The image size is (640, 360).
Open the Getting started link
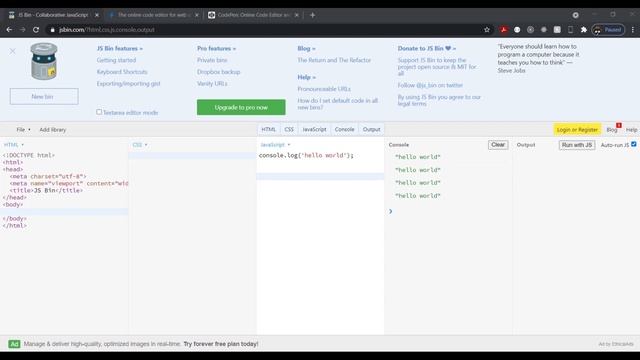116,60
